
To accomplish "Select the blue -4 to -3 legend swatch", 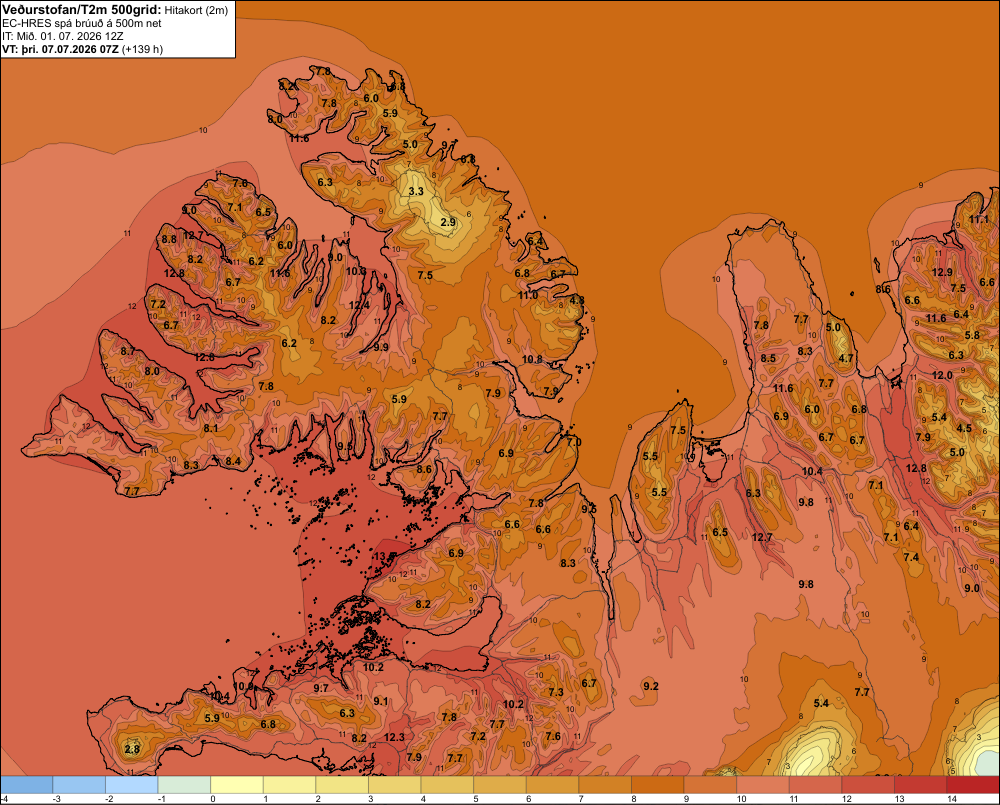I will (26, 785).
